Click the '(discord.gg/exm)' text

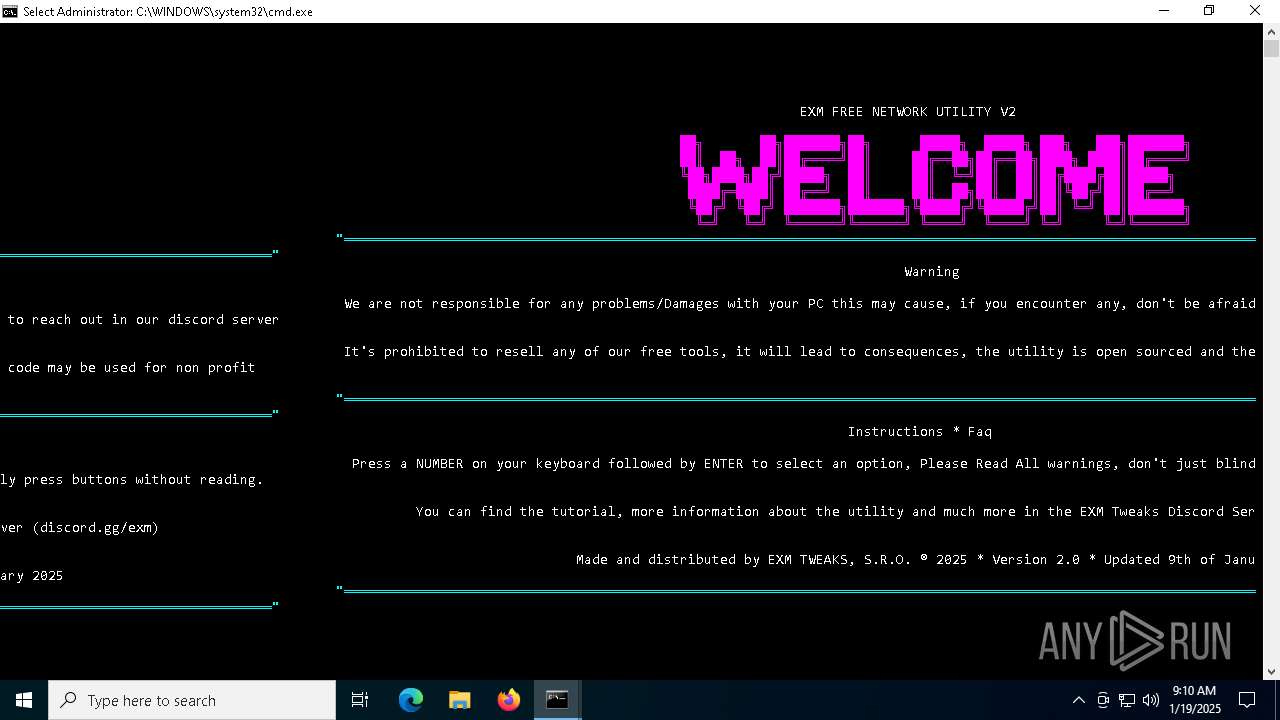[x=95, y=528]
